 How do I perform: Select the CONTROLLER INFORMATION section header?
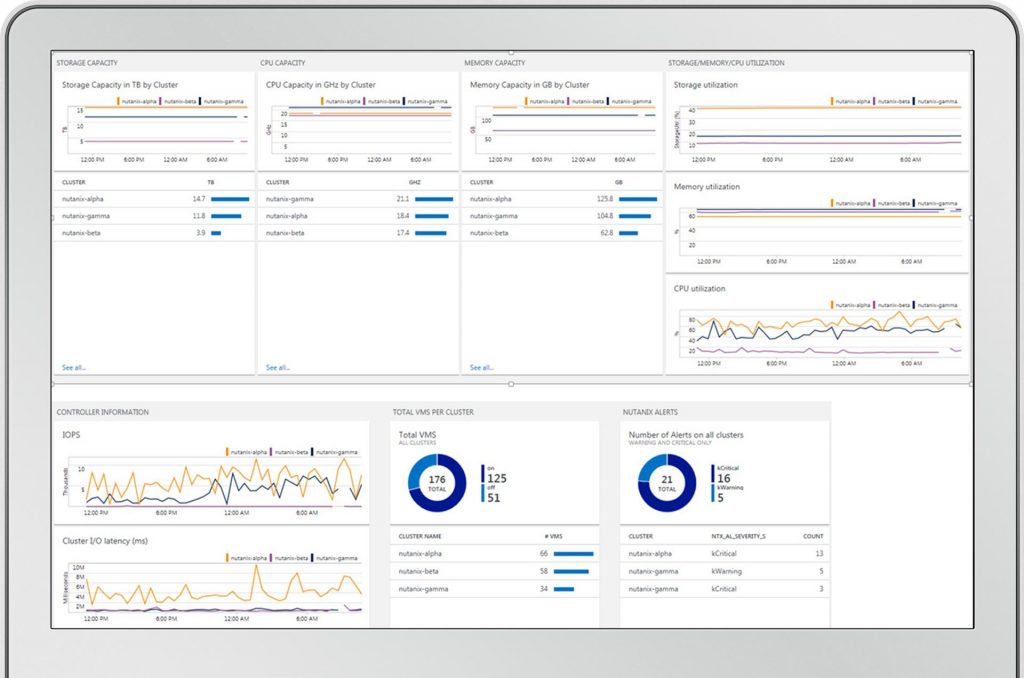point(103,412)
